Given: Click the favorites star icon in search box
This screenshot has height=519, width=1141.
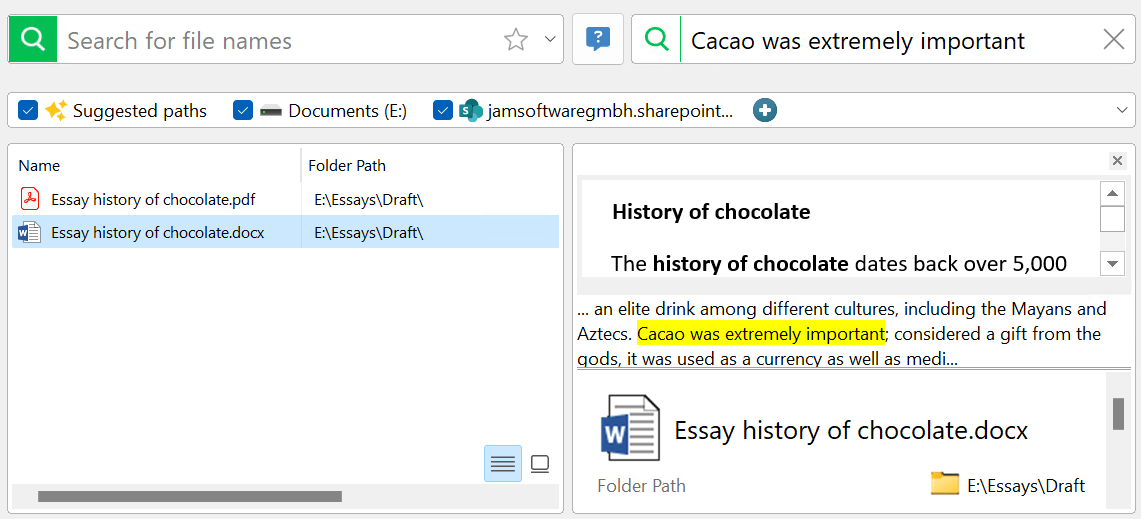Looking at the screenshot, I should point(515,40).
